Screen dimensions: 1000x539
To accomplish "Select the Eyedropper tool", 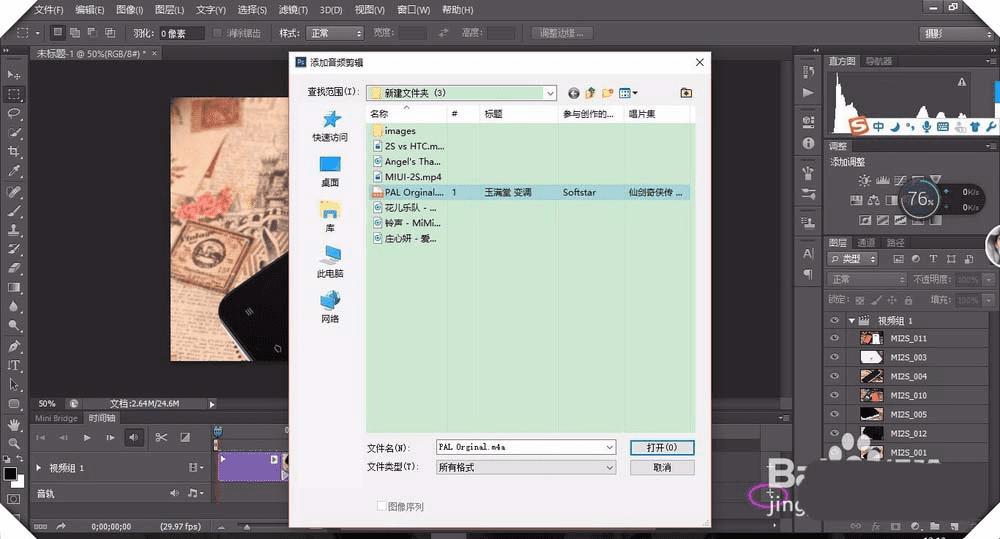I will (14, 171).
